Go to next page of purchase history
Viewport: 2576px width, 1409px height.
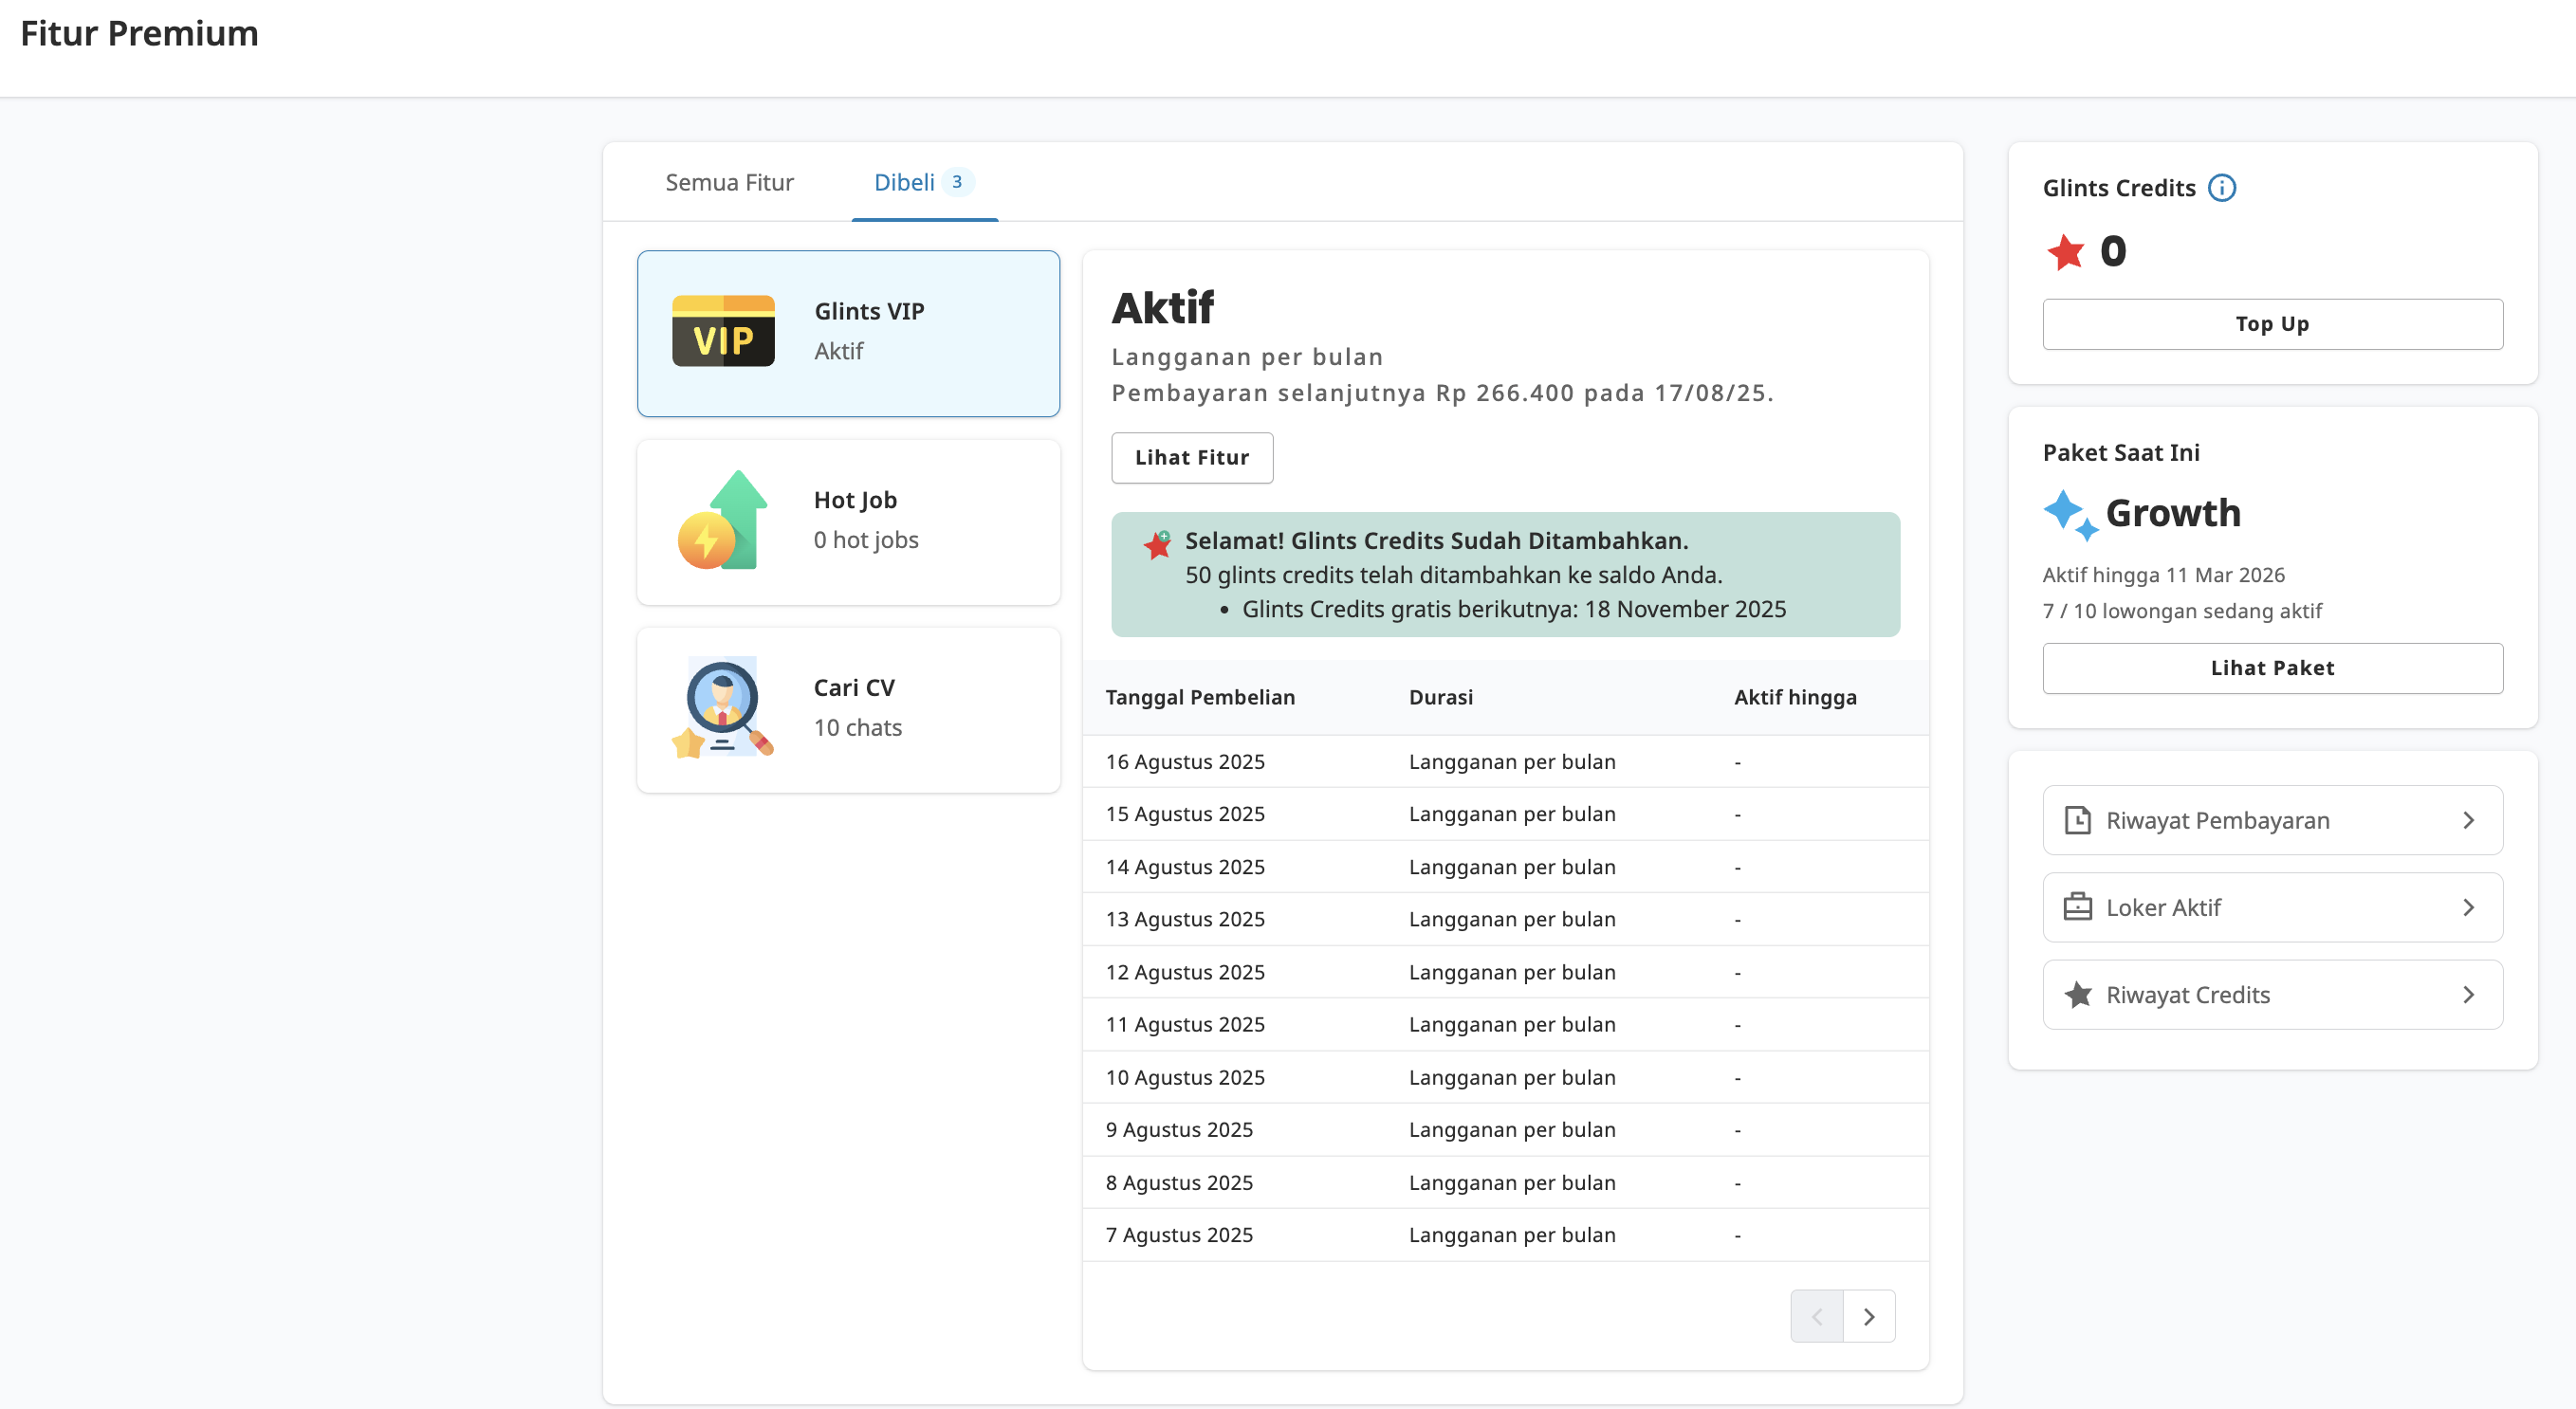1870,1316
